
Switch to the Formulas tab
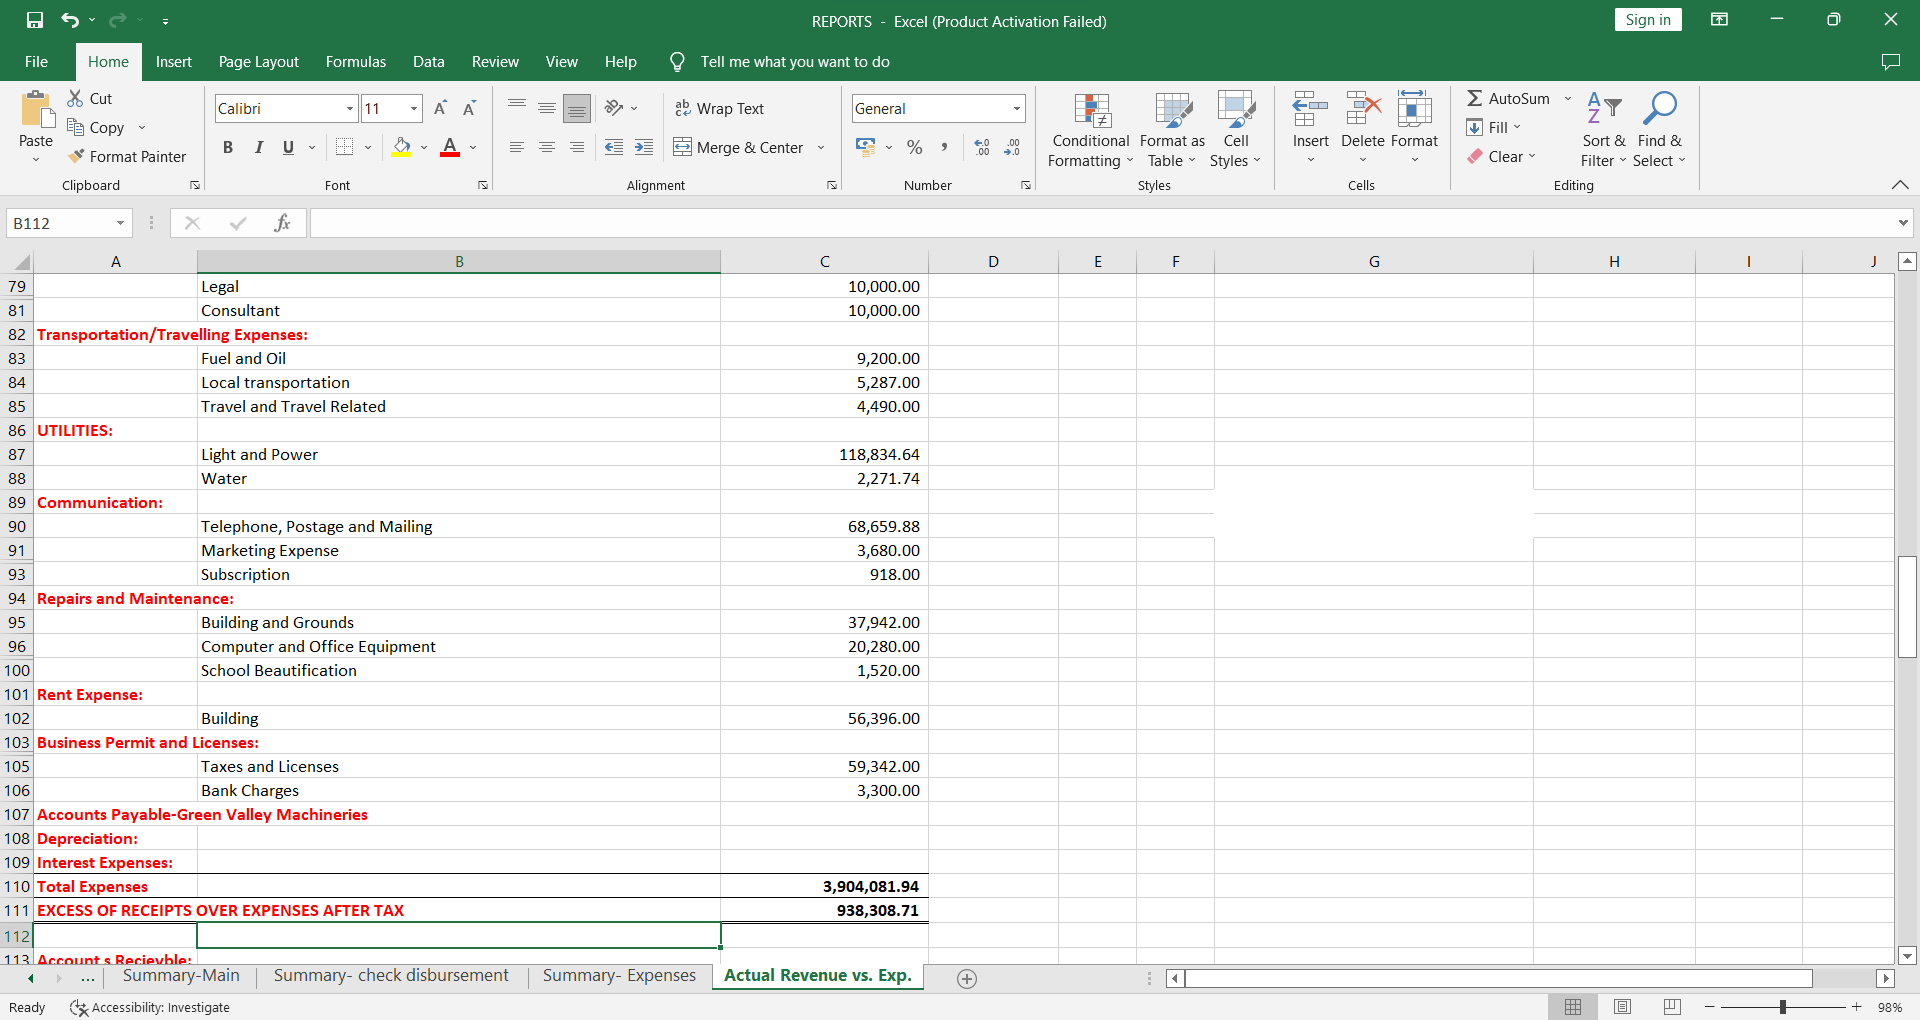356,62
